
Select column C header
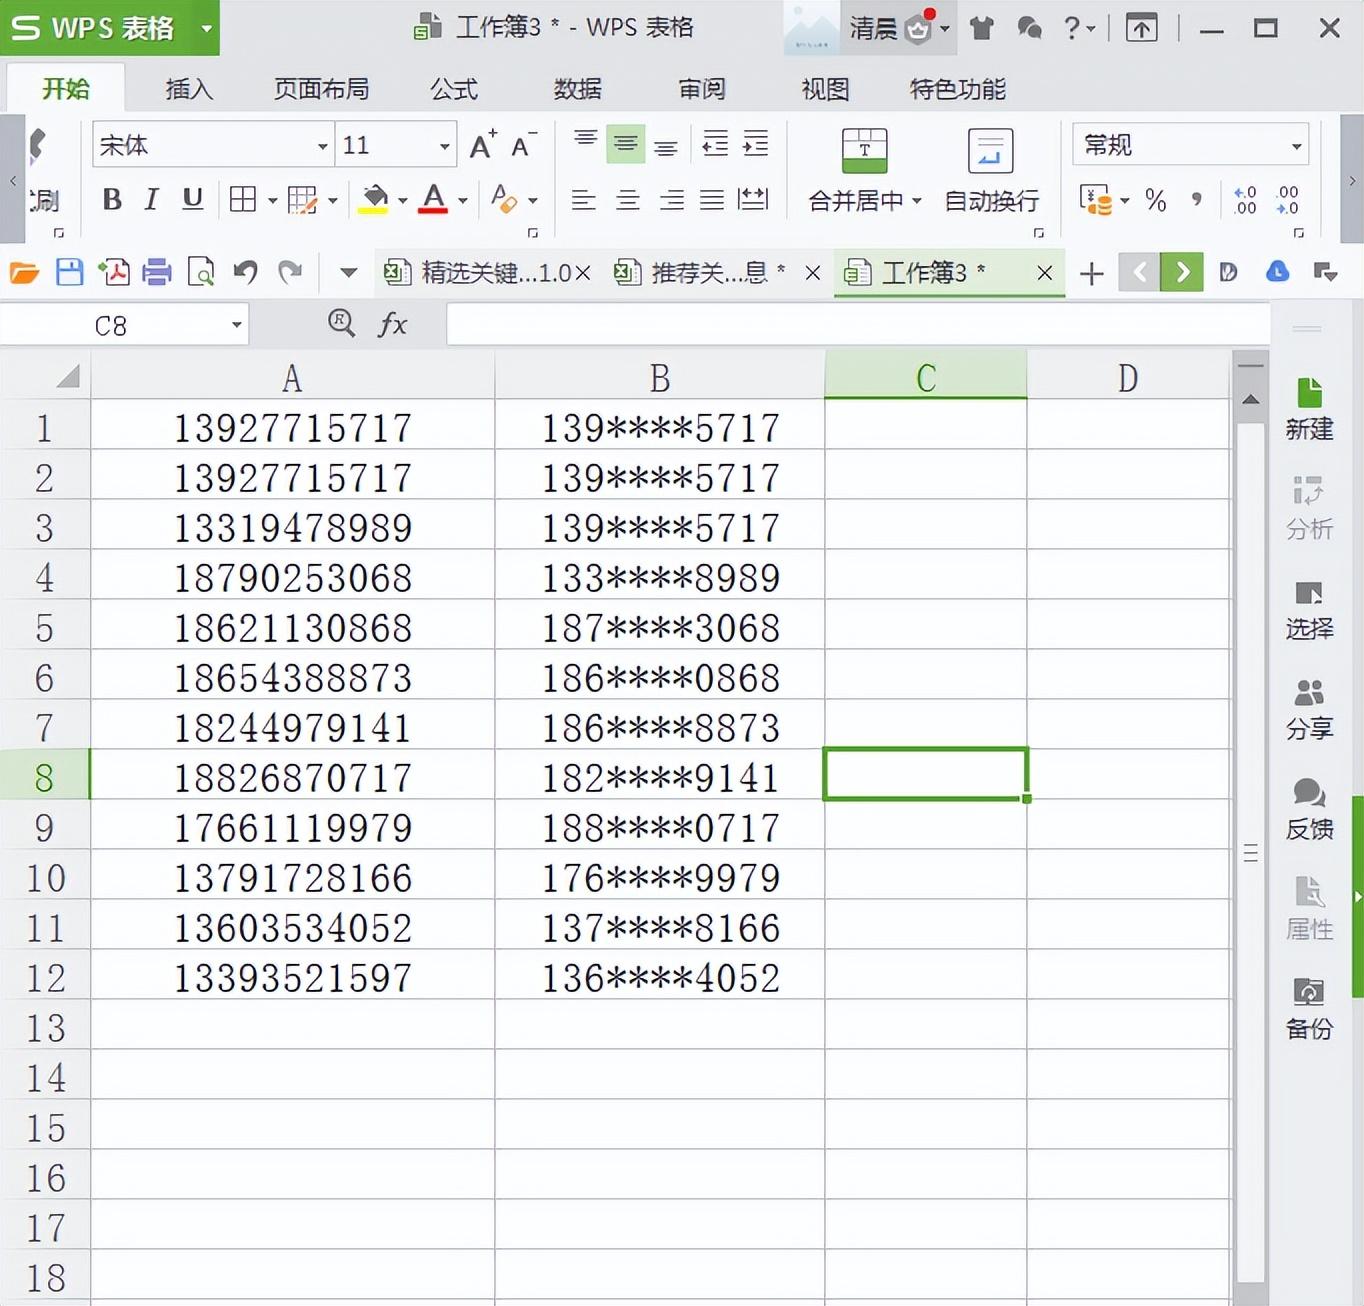926,377
